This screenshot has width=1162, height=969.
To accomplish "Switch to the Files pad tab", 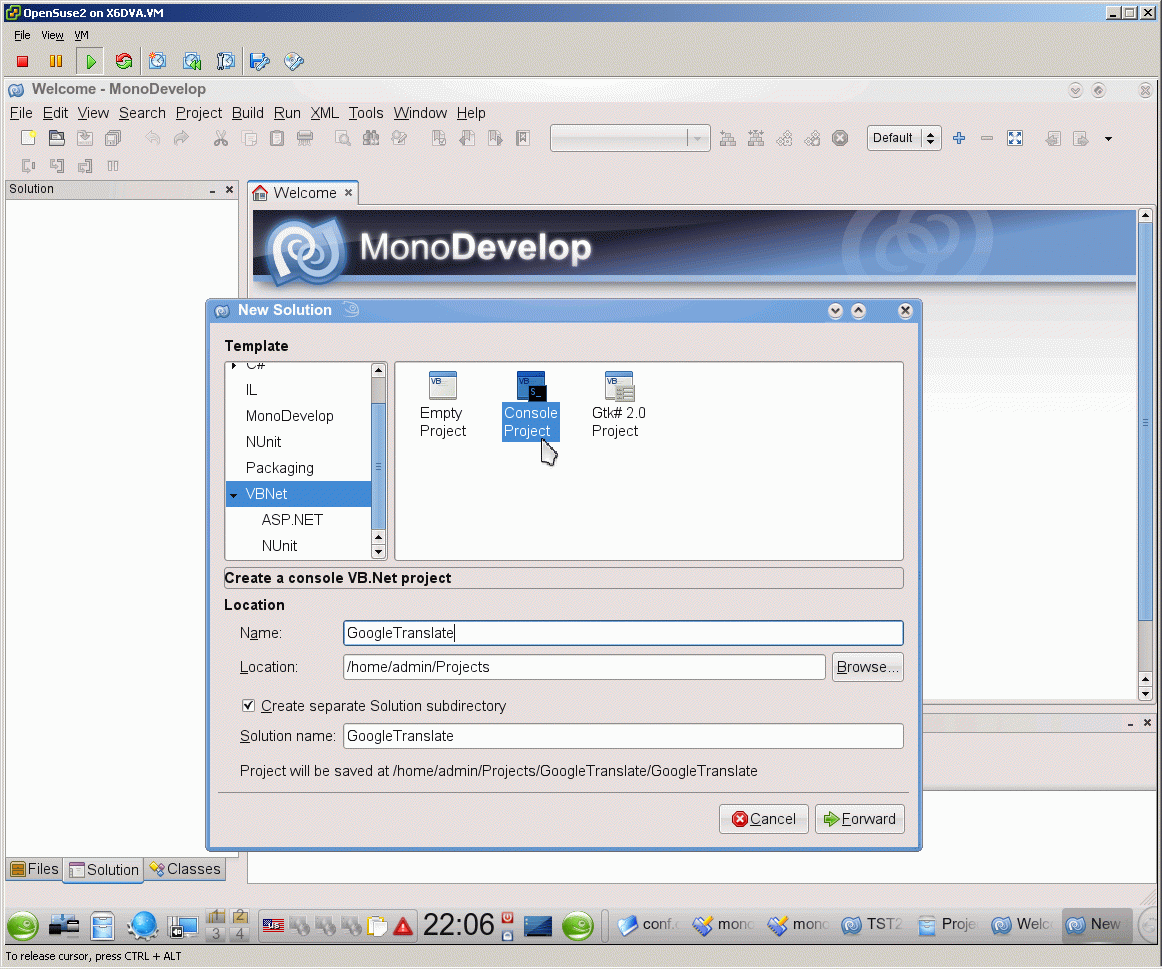I will pos(35,869).
